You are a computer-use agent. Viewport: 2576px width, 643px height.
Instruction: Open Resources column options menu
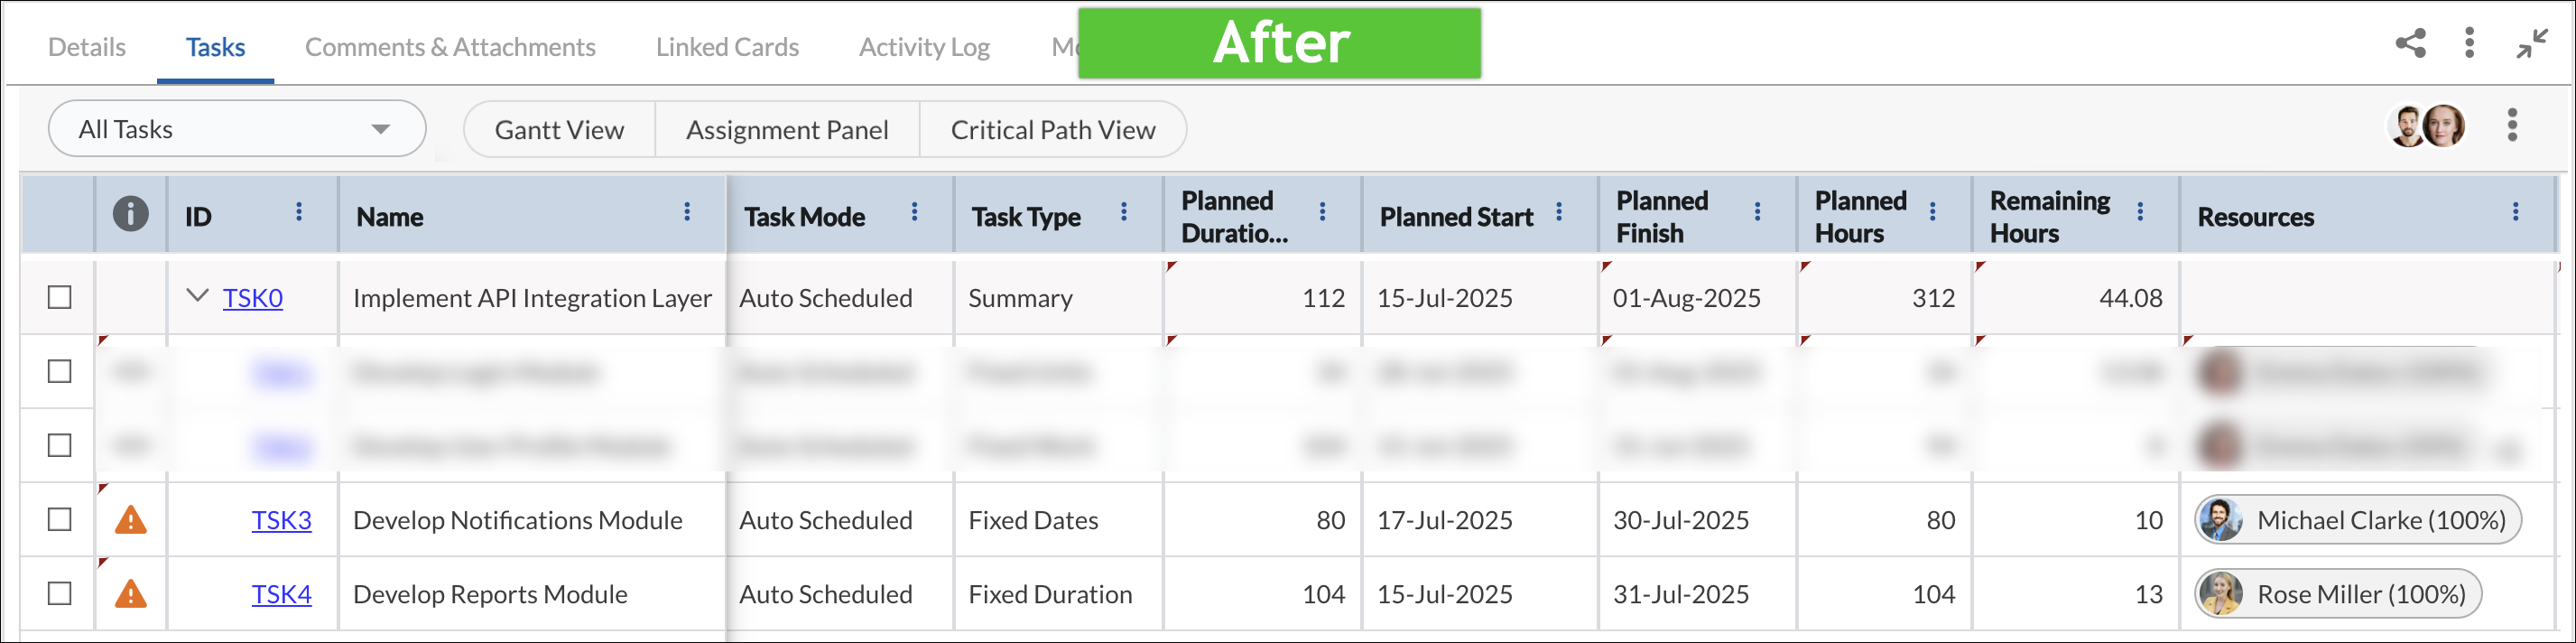2515,212
